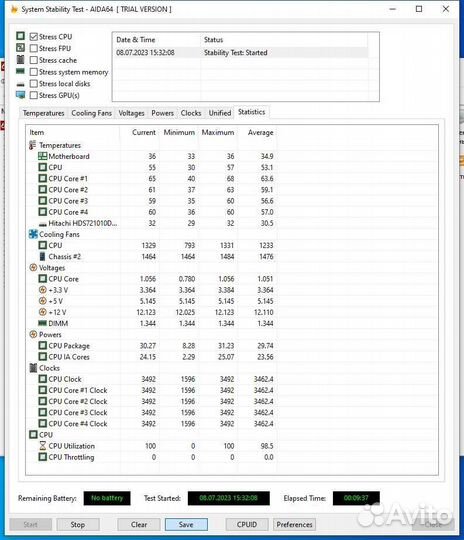
Task: Select the CPU IA Cores power row
Action: (152, 357)
